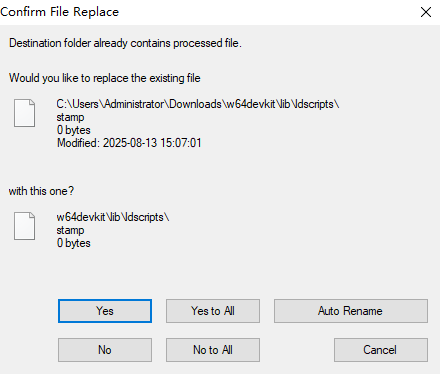Choose Yes to All
Image resolution: width=440 pixels, height=374 pixels.
213,311
